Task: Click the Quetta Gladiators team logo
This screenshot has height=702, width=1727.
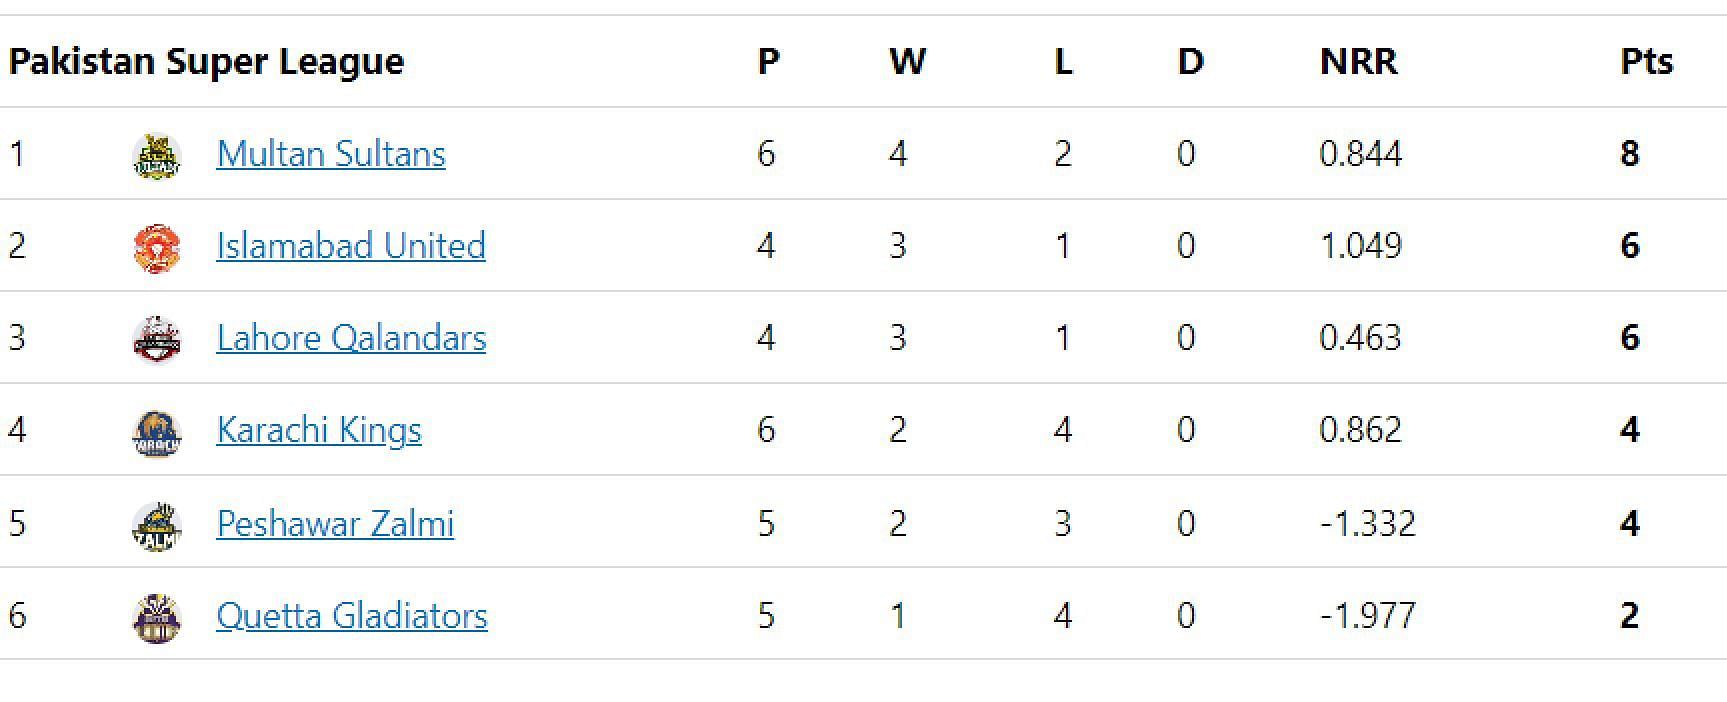Action: (x=157, y=617)
